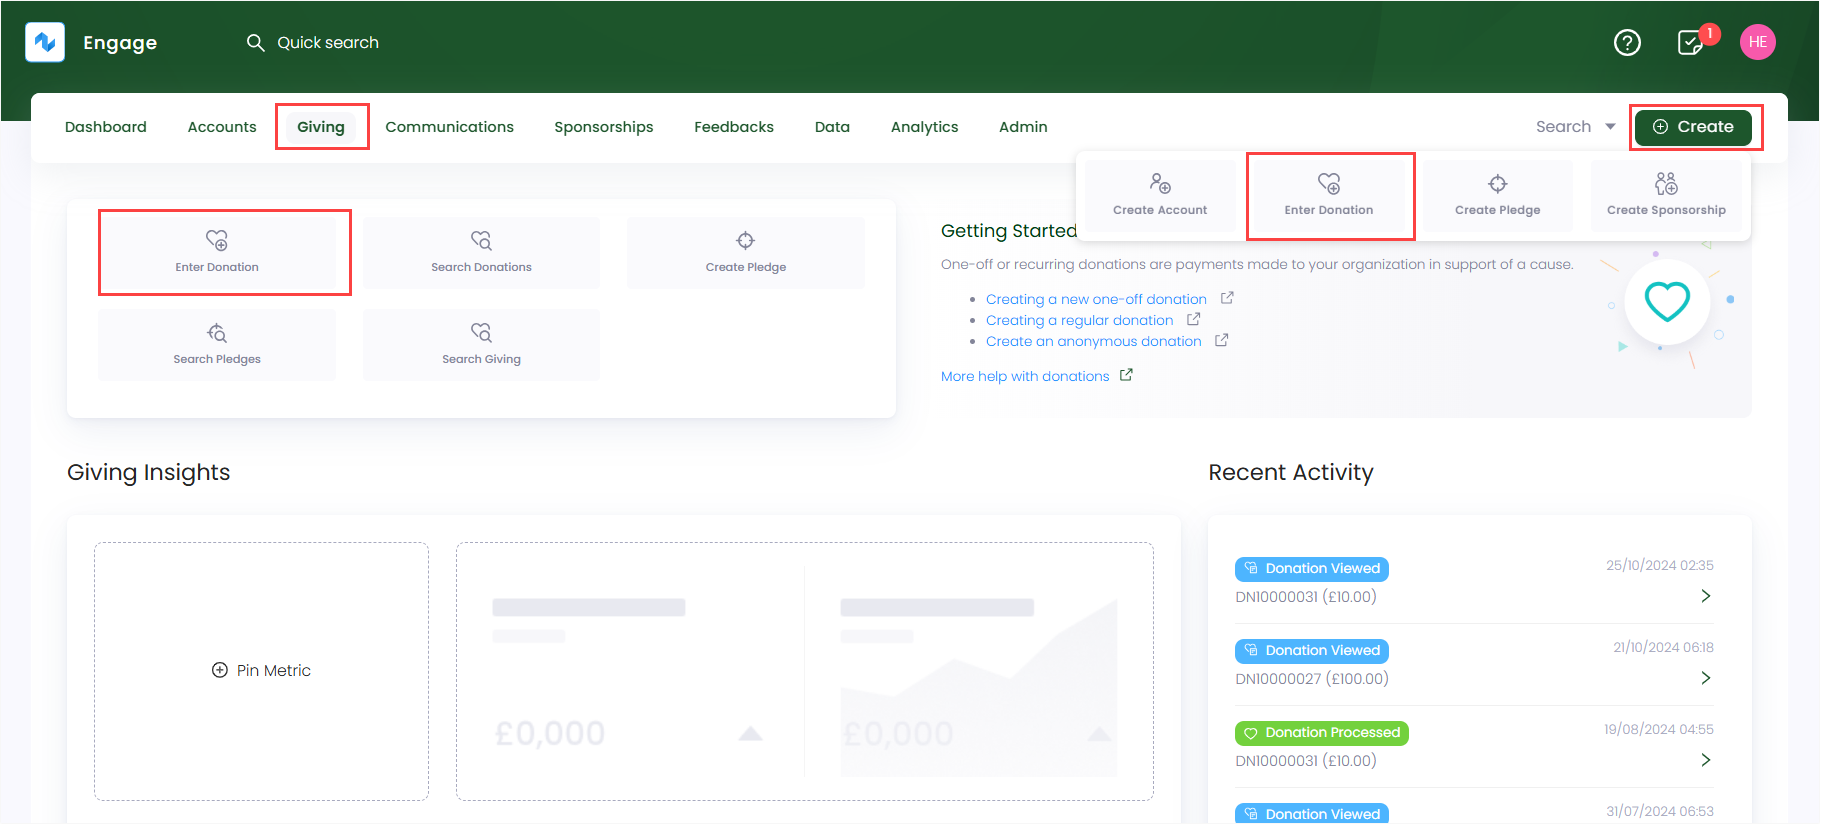This screenshot has width=1821, height=825.
Task: Click the Enter Donation tile in Giving panel
Action: [x=217, y=252]
